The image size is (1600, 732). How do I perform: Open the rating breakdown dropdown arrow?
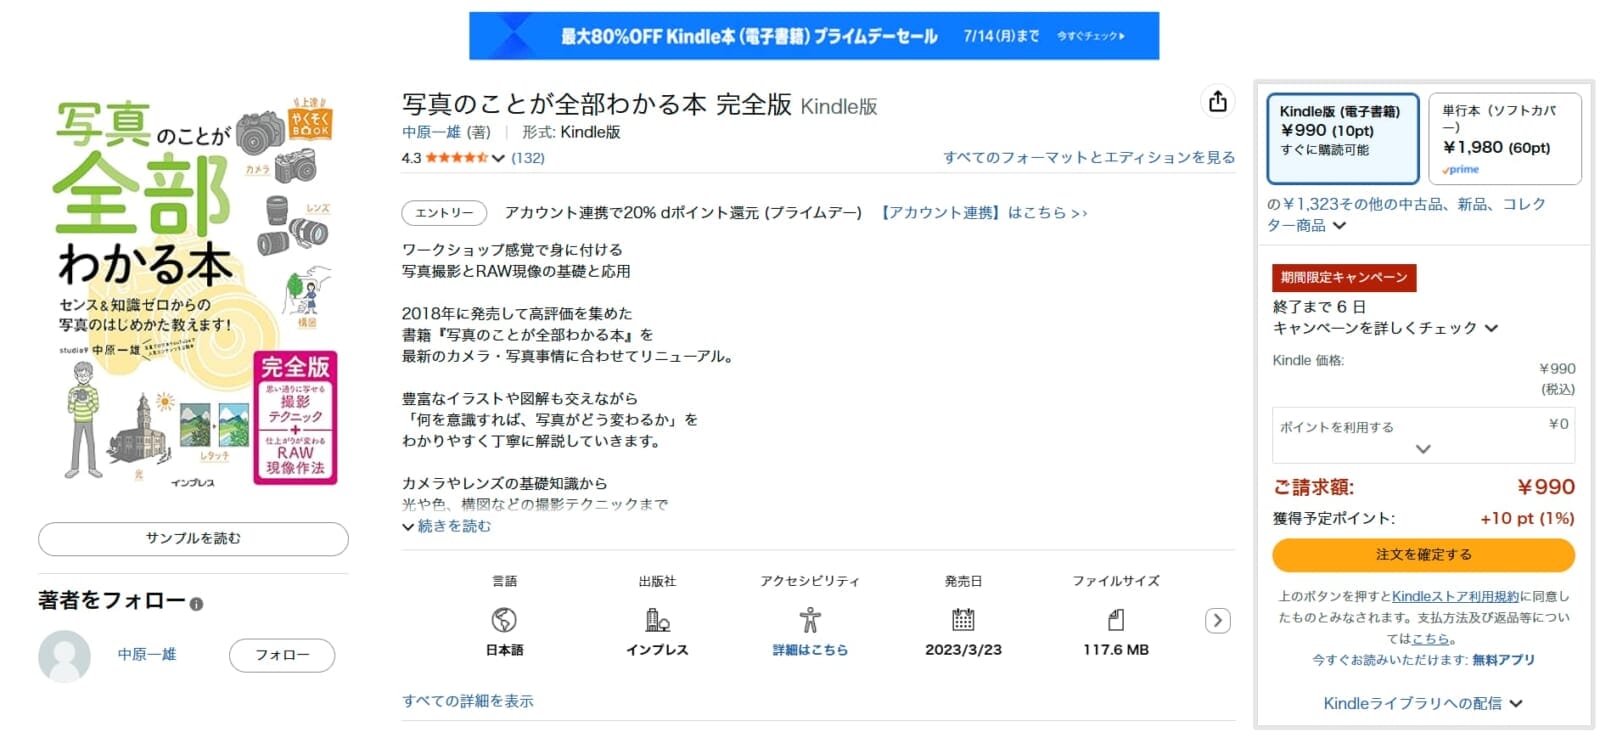point(498,158)
